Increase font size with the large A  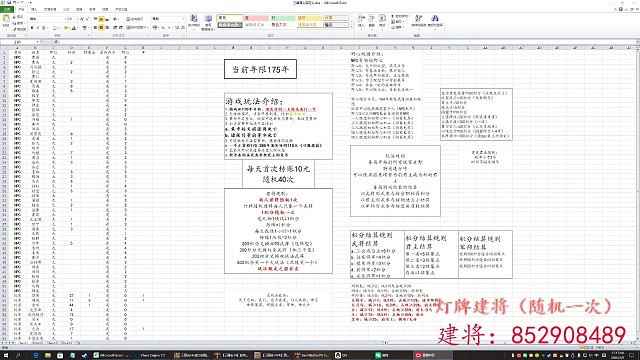[82, 19]
